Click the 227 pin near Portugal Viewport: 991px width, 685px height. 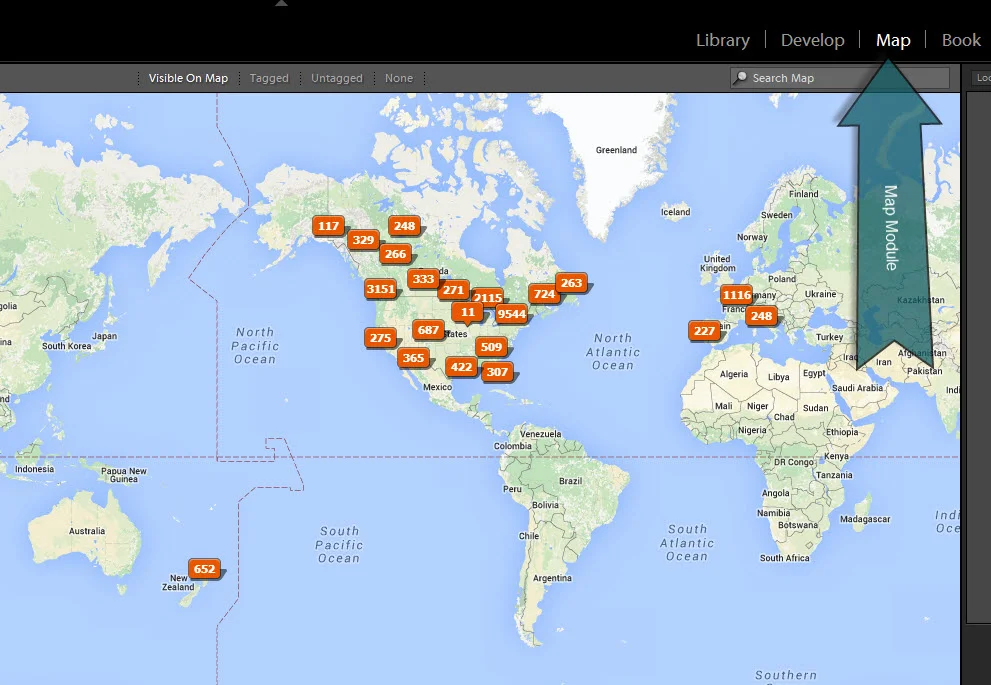tap(704, 331)
